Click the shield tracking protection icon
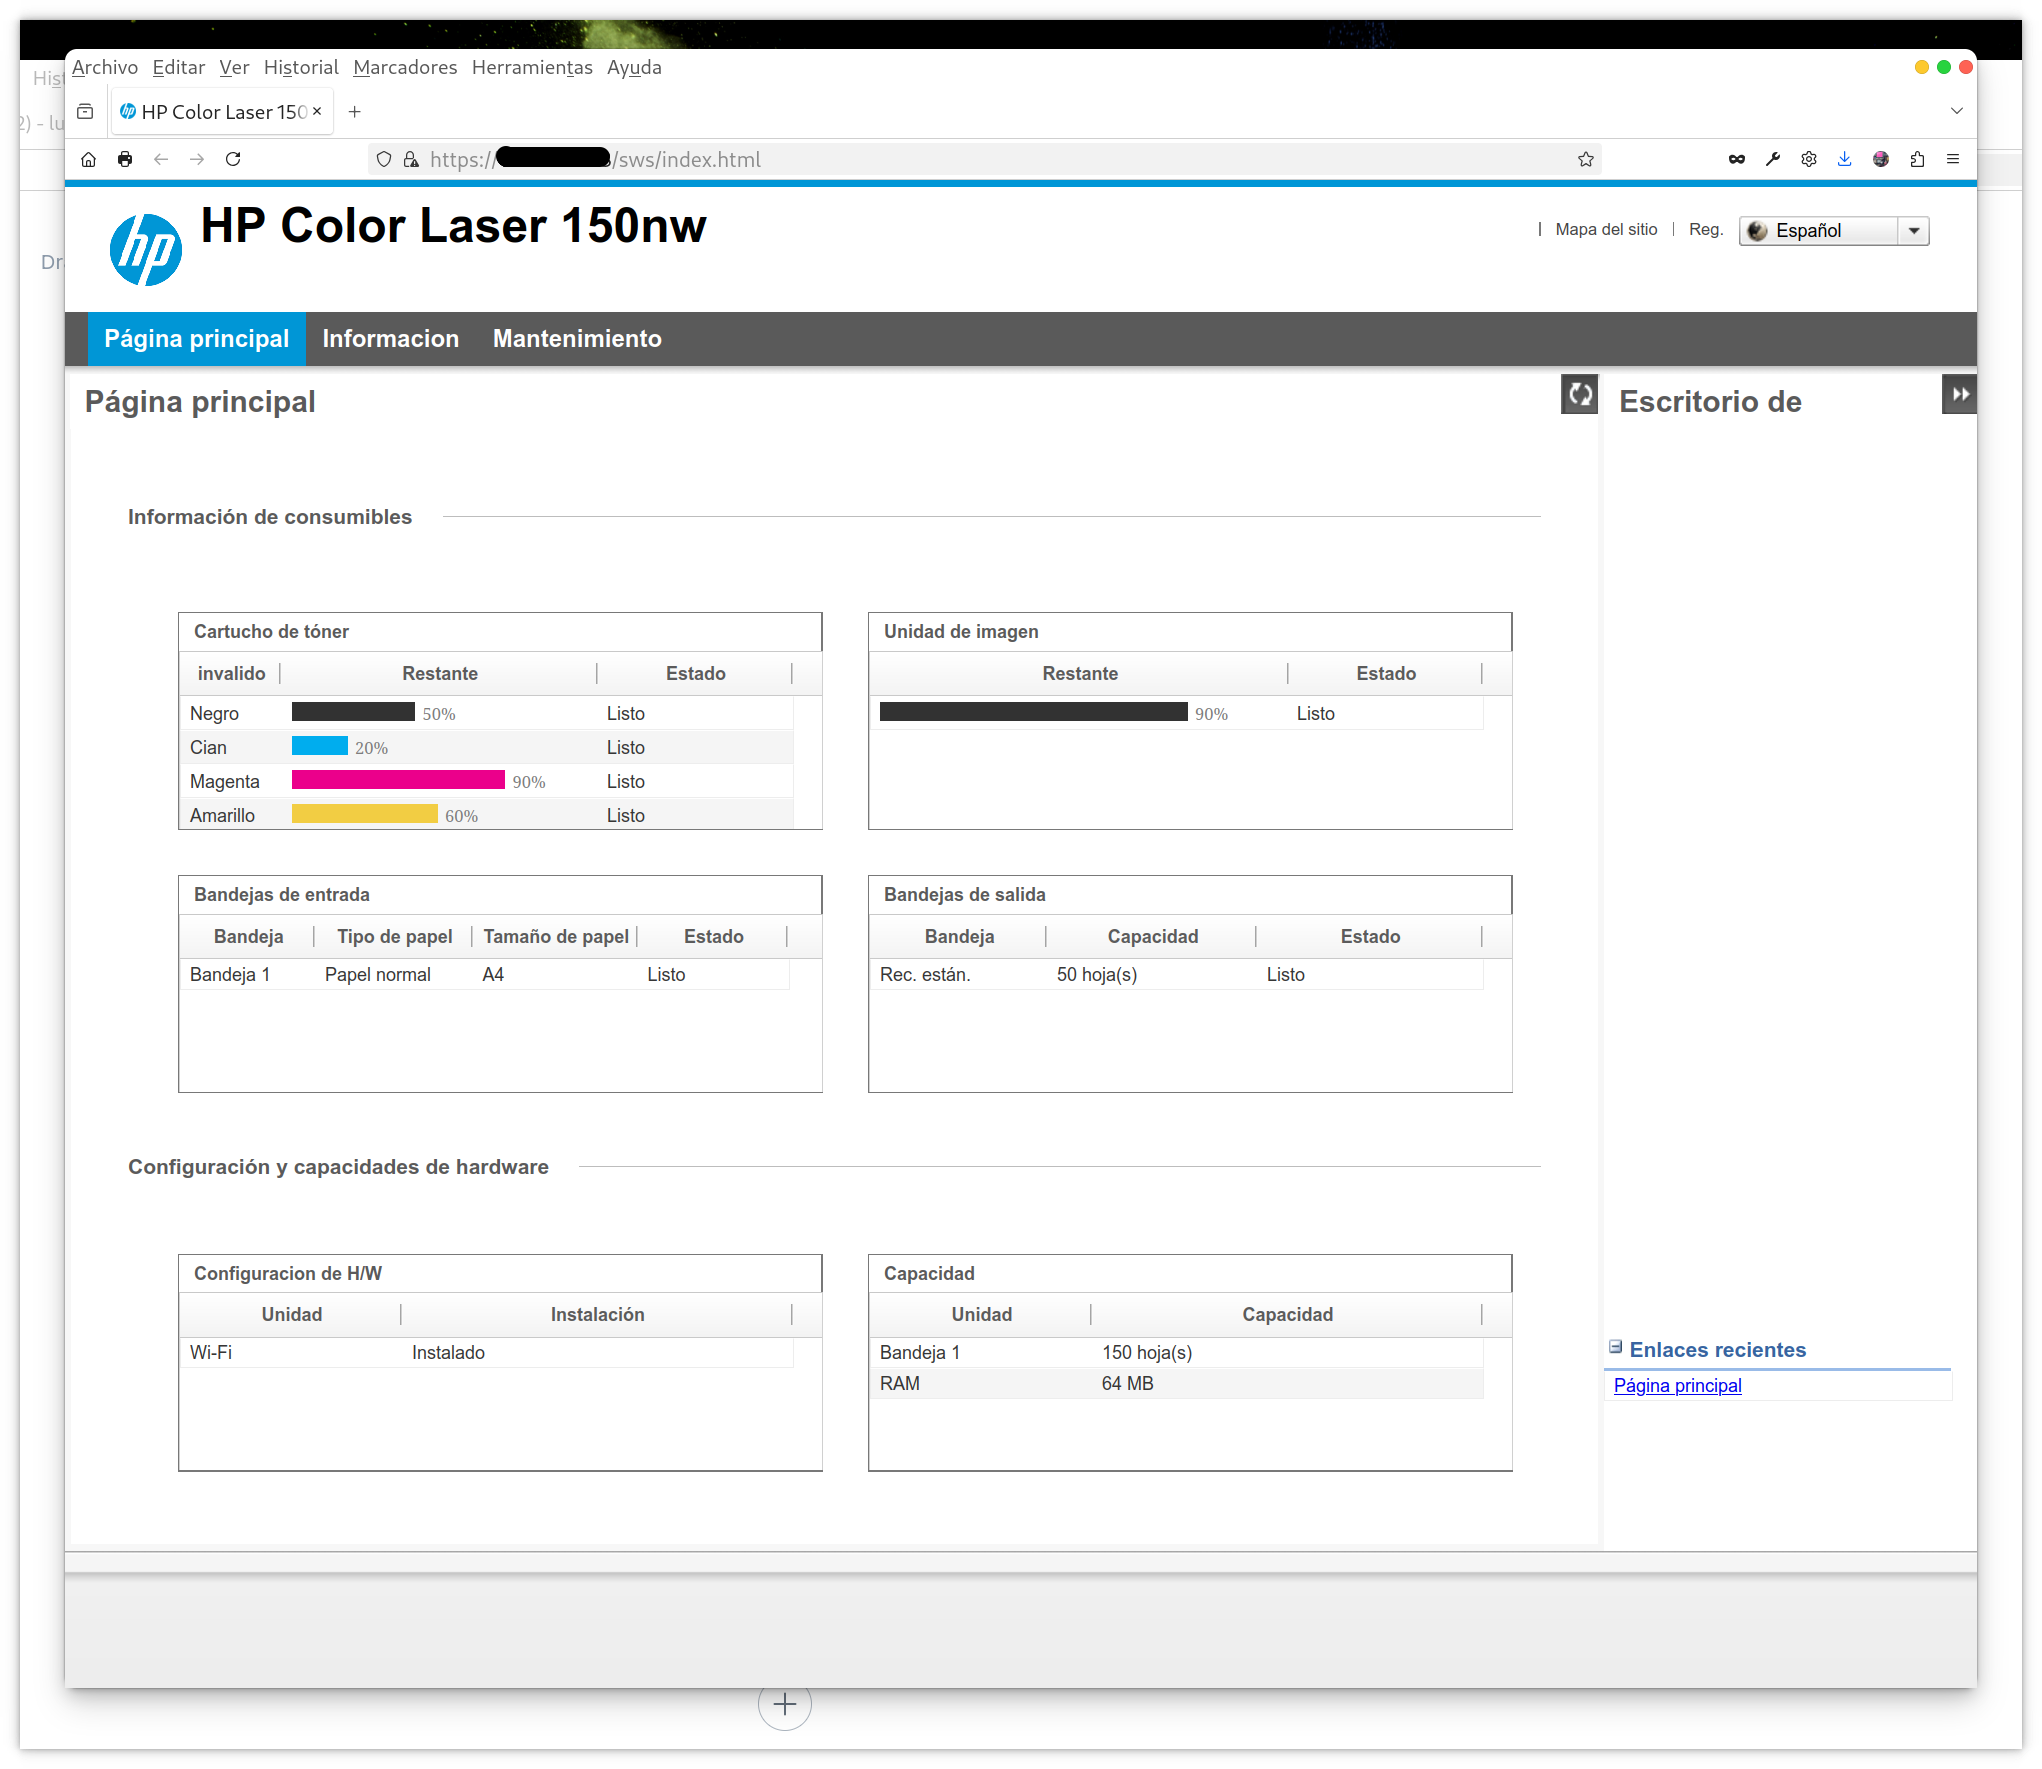 click(384, 159)
